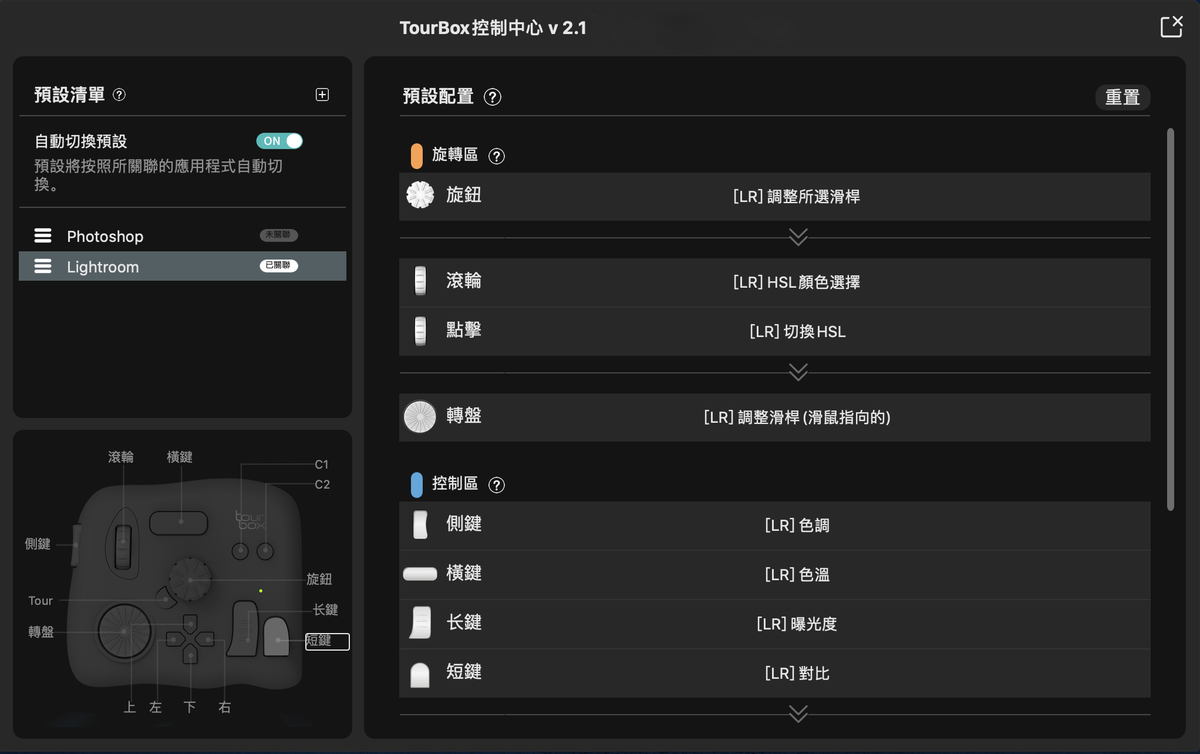Click the 側鍵 side button icon
The width and height of the screenshot is (1200, 754).
pyautogui.click(x=420, y=524)
